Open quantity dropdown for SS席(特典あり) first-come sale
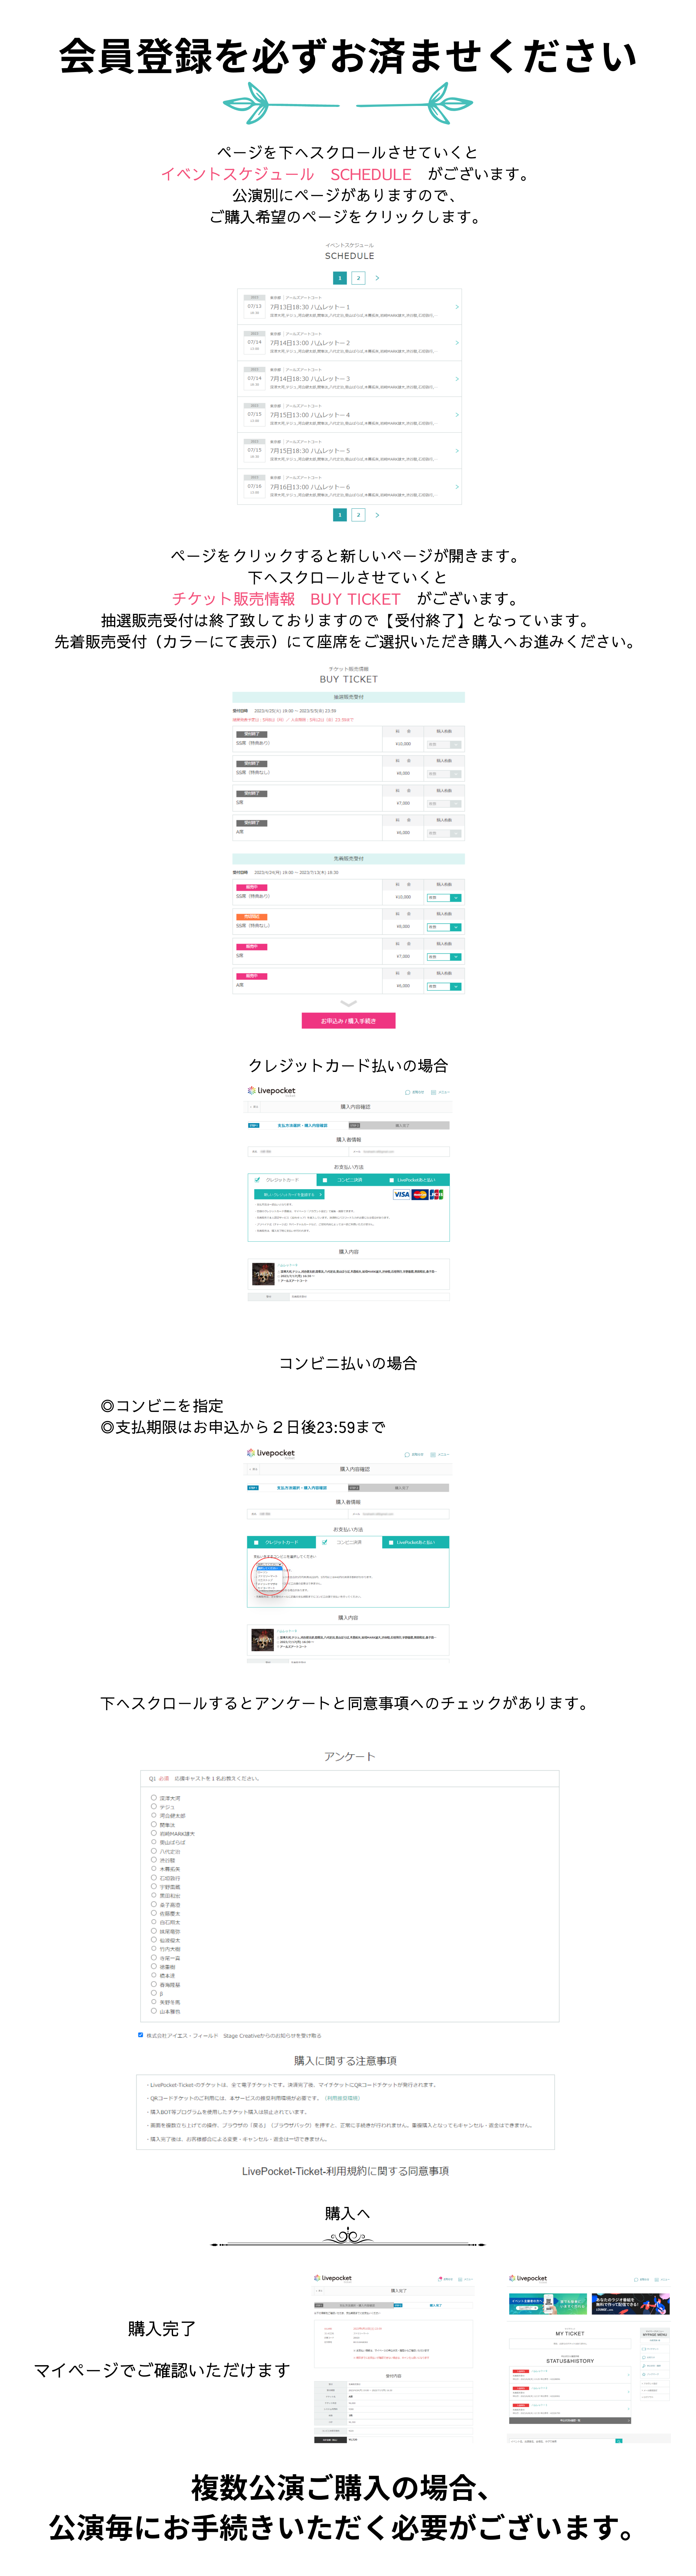 click(x=444, y=898)
